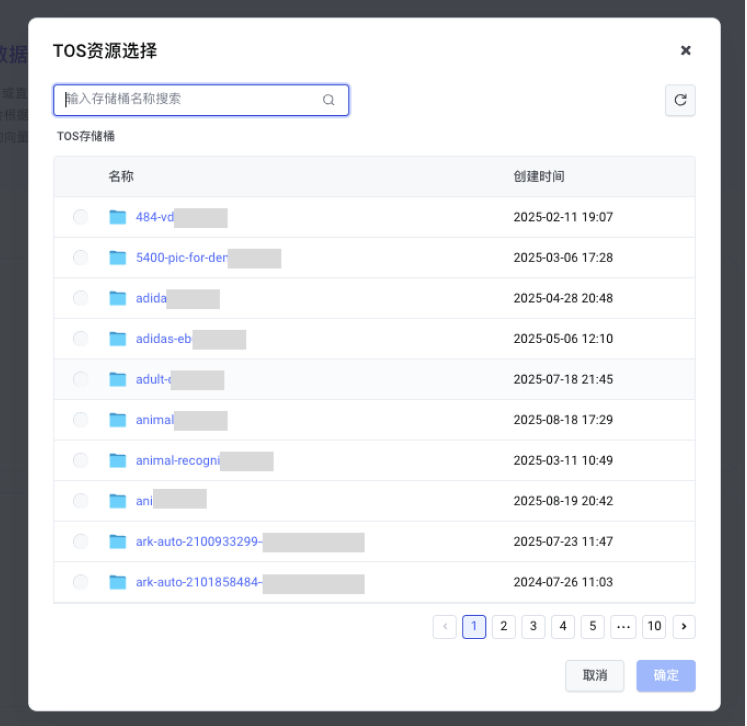Viewport: 747px width, 726px height.
Task: Click the date 2025-05-06 12:10
Action: (x=563, y=339)
